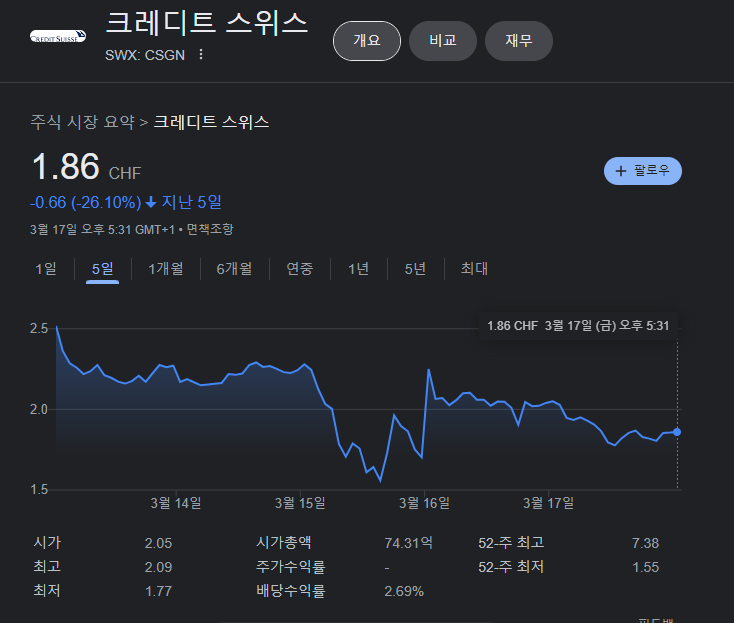
Task: Switch chart range to 1개월
Action: 166,269
